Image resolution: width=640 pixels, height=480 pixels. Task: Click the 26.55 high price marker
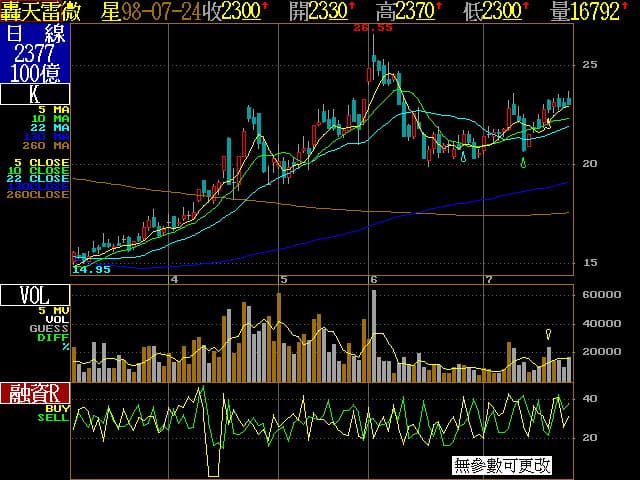(377, 29)
